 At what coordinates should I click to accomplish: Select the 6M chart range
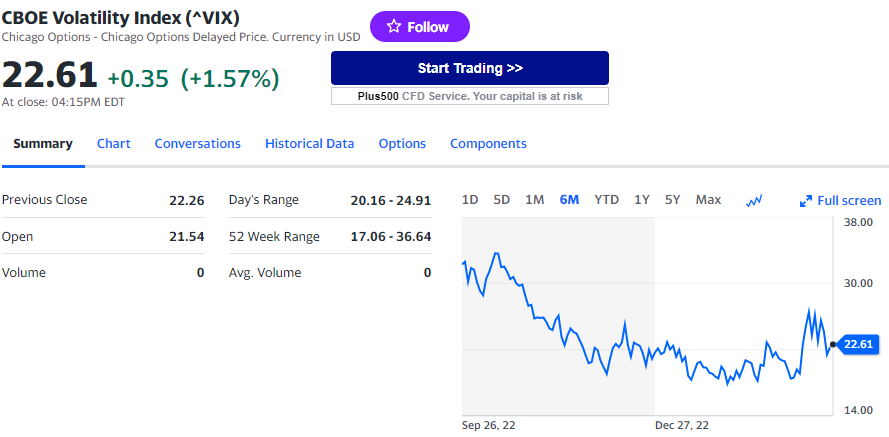pos(569,200)
